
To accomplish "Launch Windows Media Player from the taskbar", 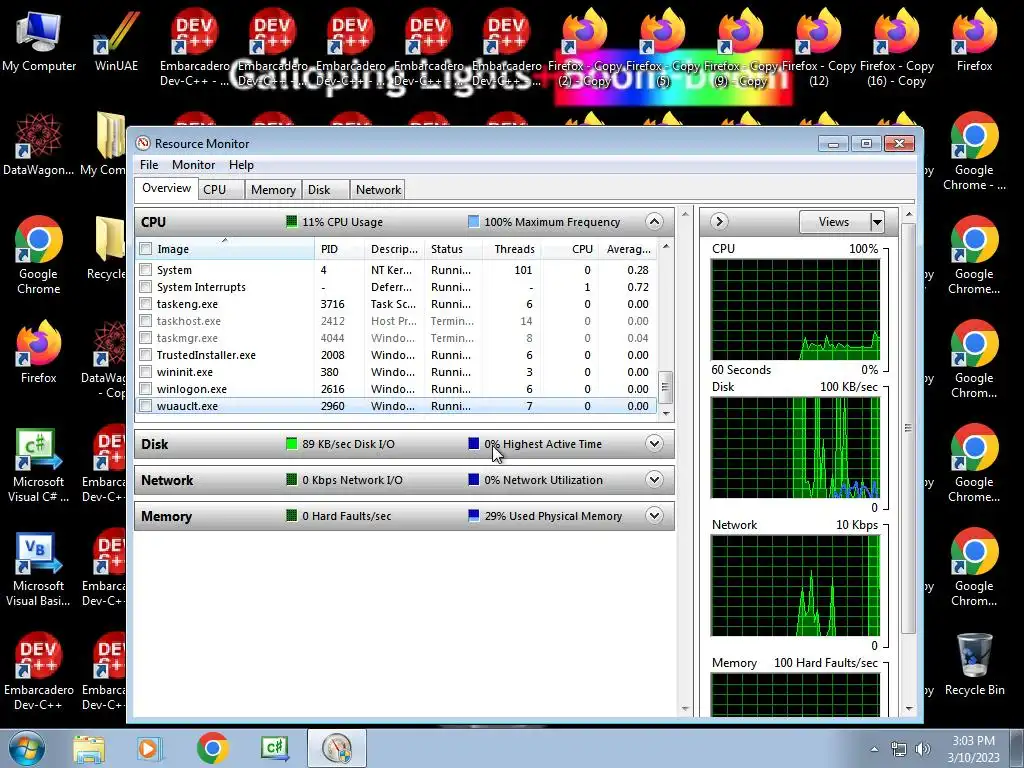I will 149,748.
